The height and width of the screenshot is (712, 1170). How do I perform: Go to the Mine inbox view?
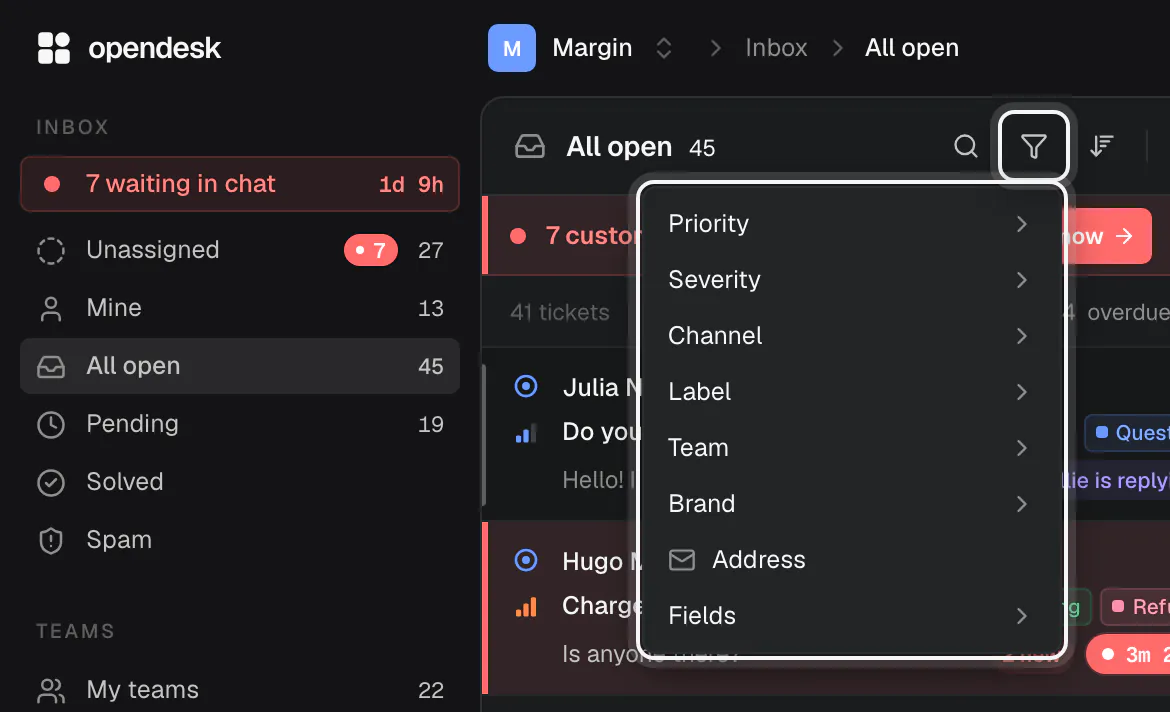(240, 308)
